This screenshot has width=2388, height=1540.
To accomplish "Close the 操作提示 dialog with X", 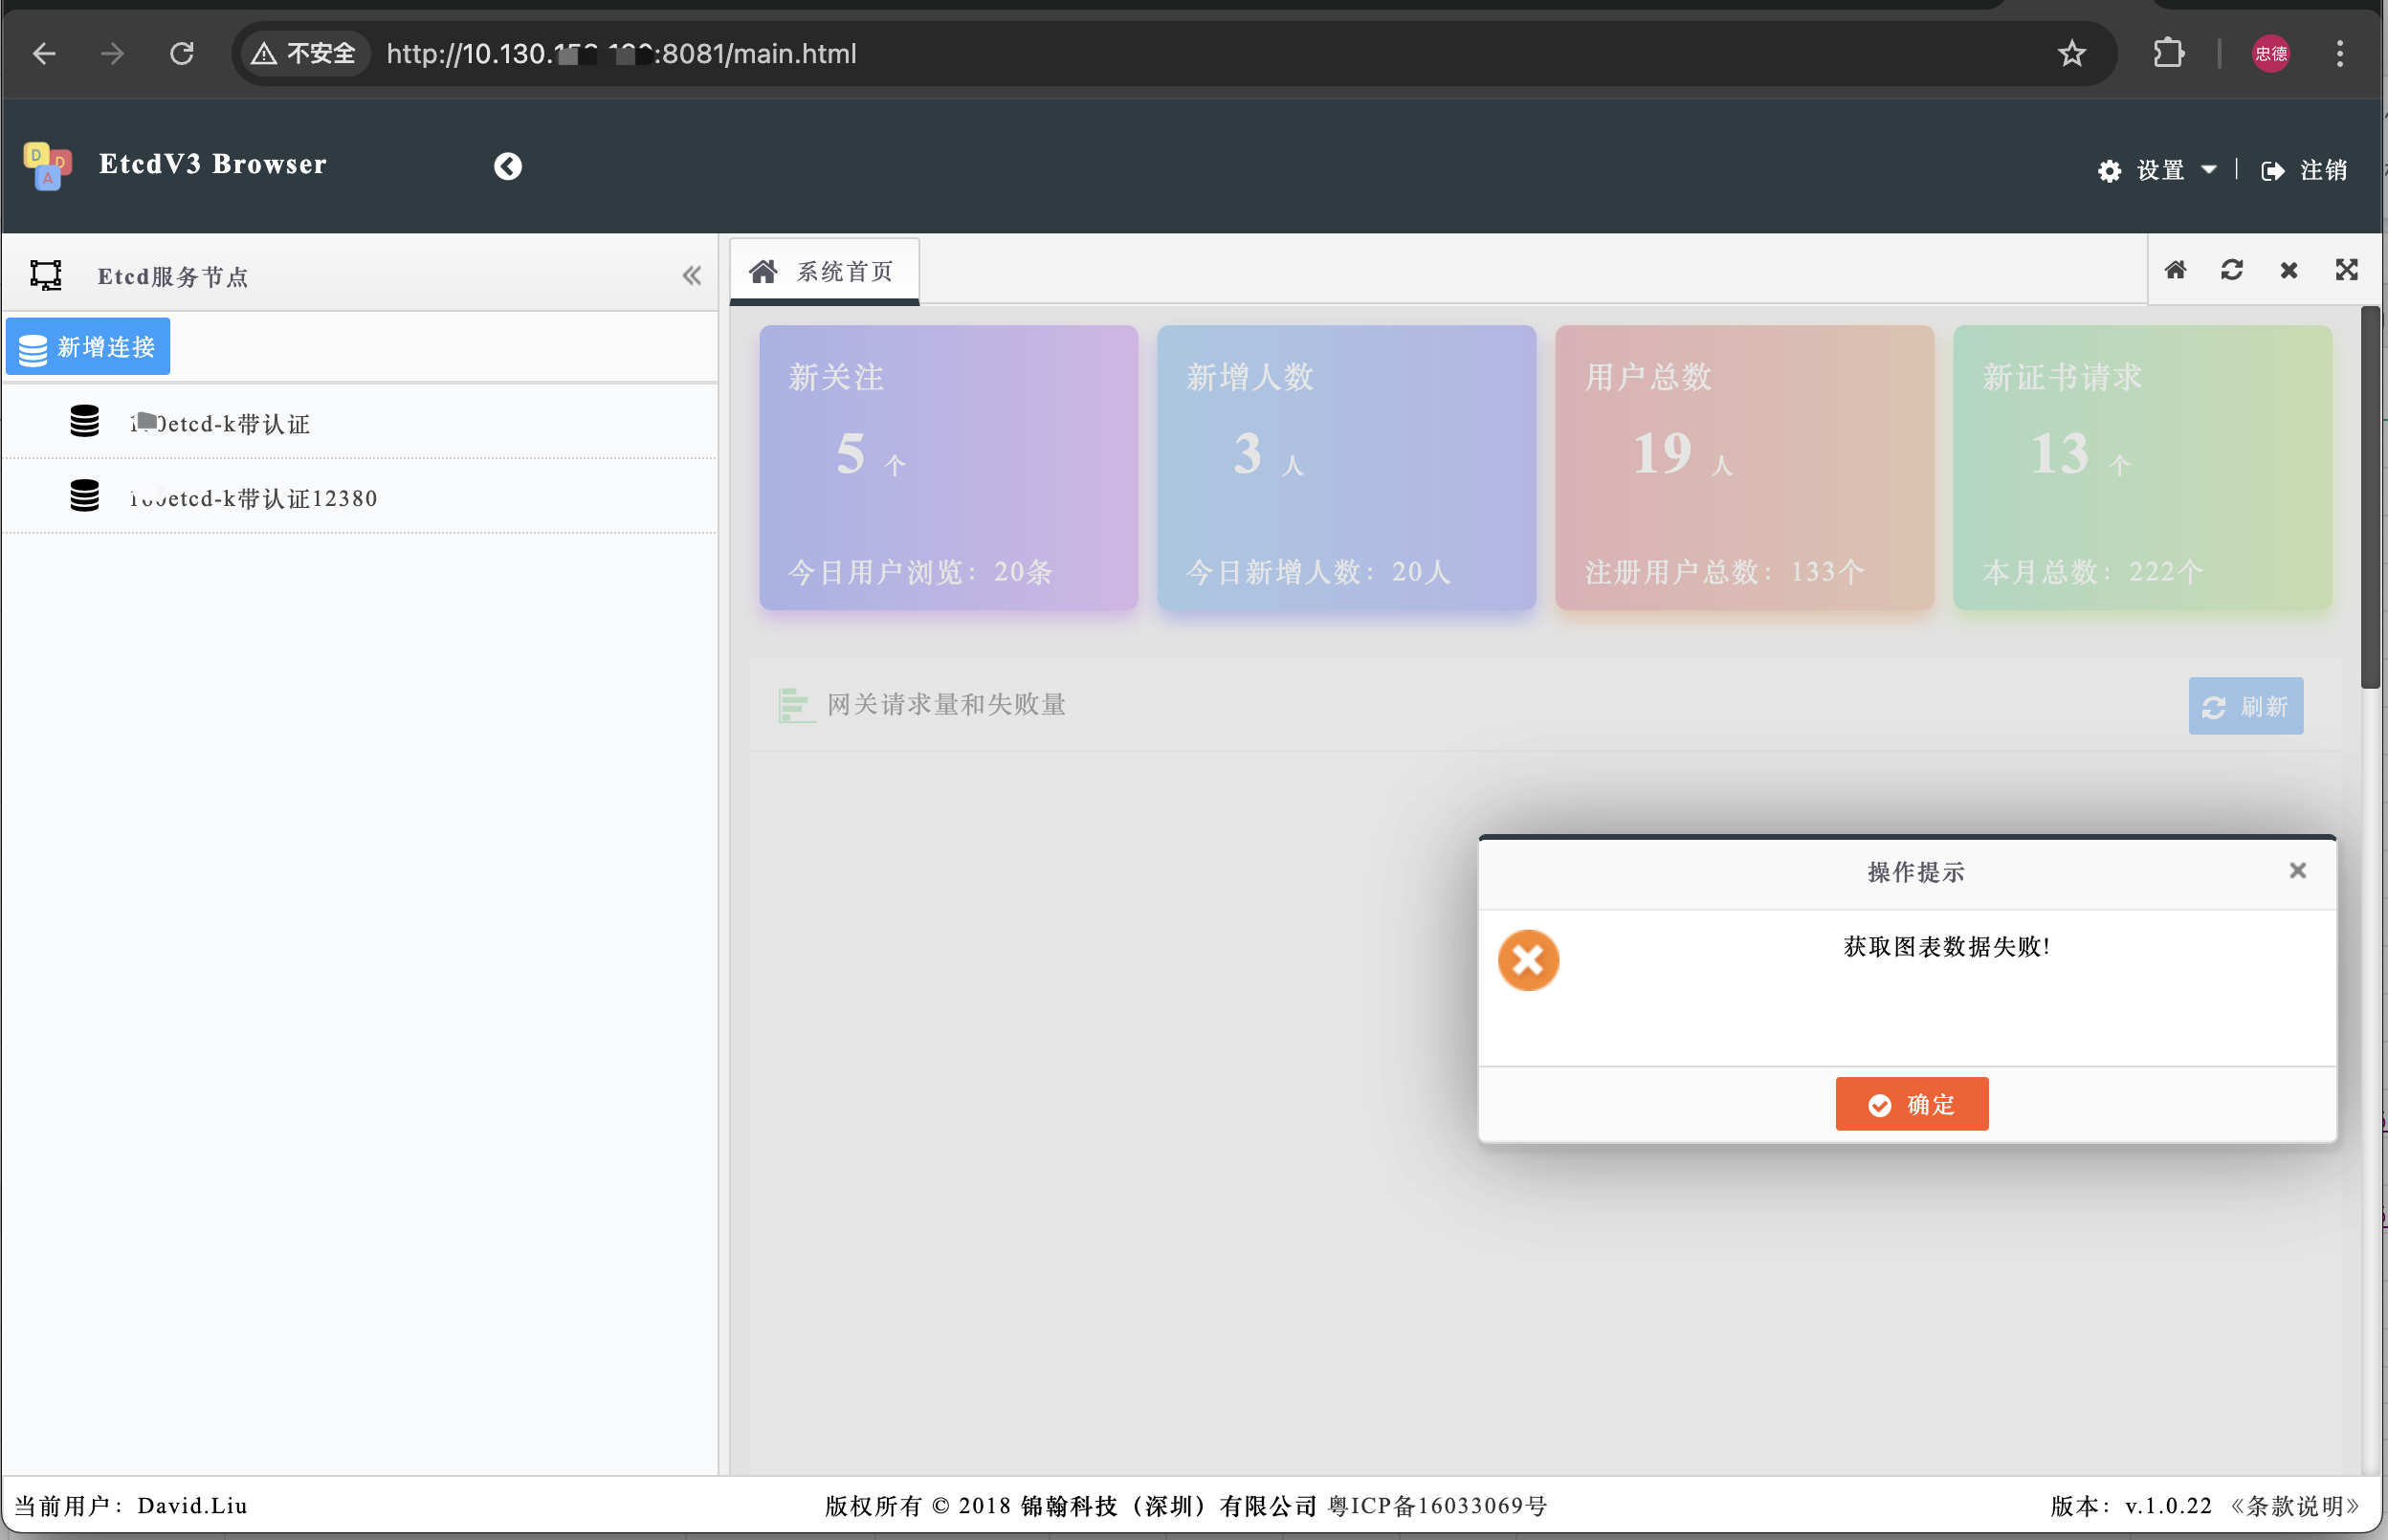I will tap(2297, 870).
